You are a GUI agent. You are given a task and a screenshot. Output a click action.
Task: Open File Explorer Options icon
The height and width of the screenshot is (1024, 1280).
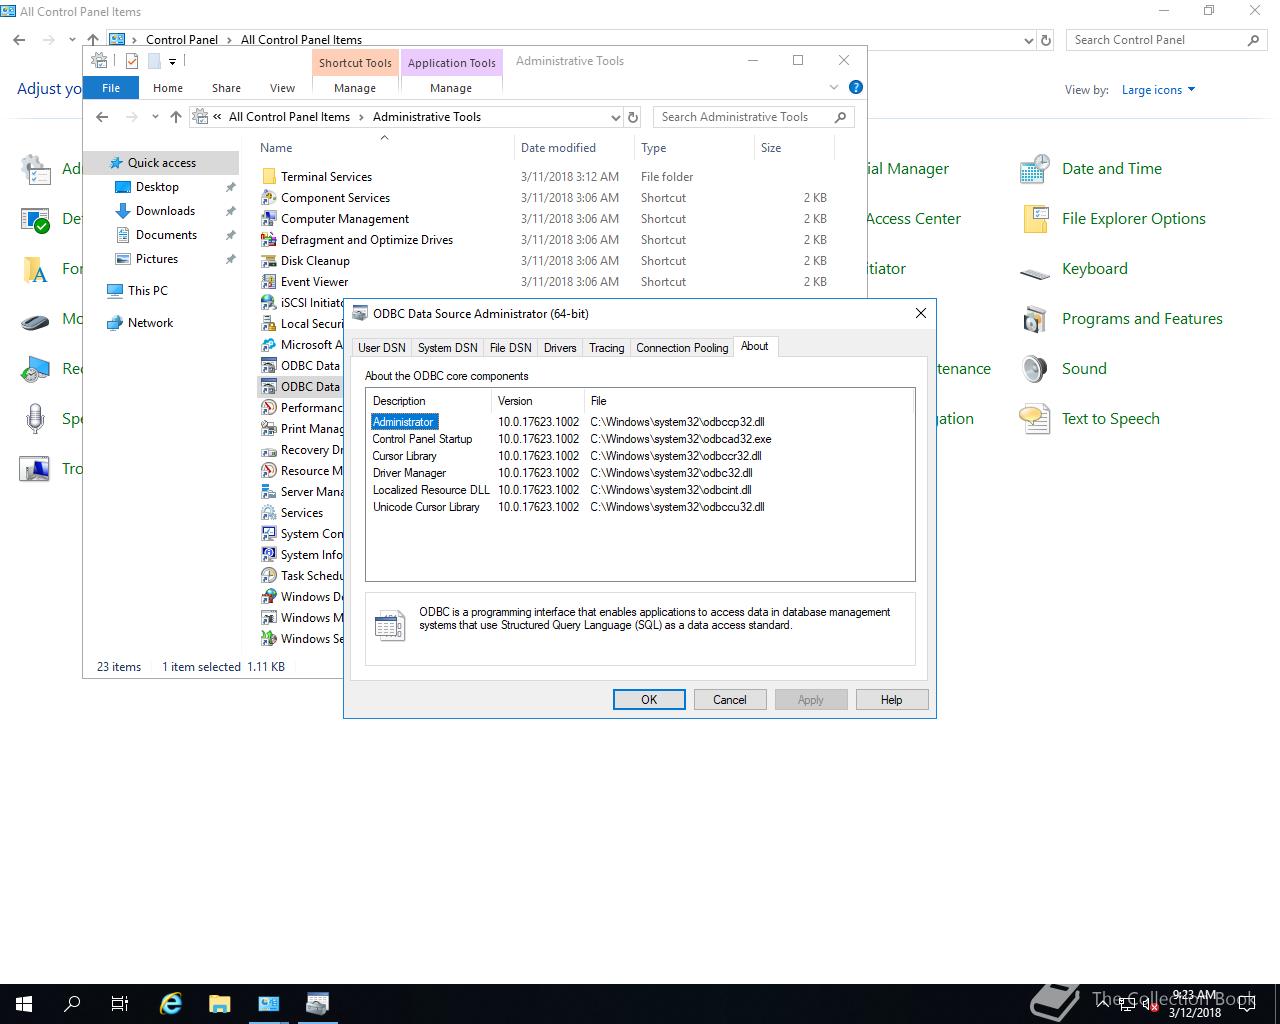click(x=1034, y=219)
